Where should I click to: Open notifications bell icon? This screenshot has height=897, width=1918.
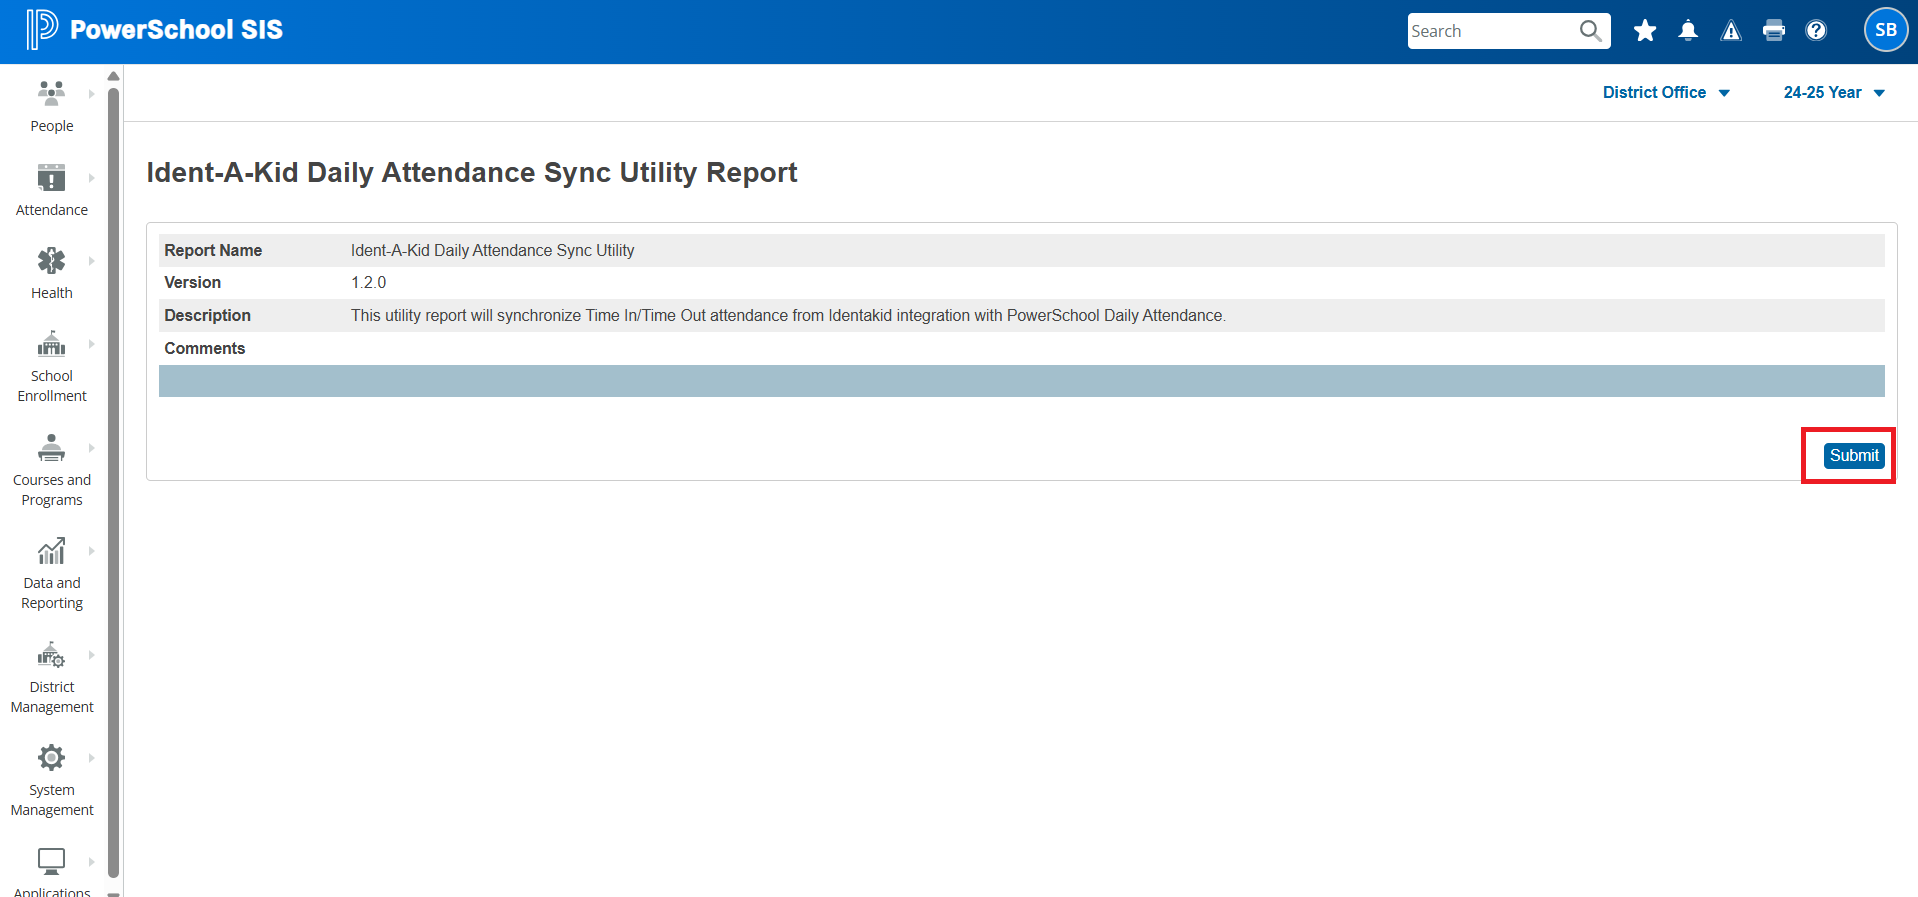pyautogui.click(x=1688, y=31)
